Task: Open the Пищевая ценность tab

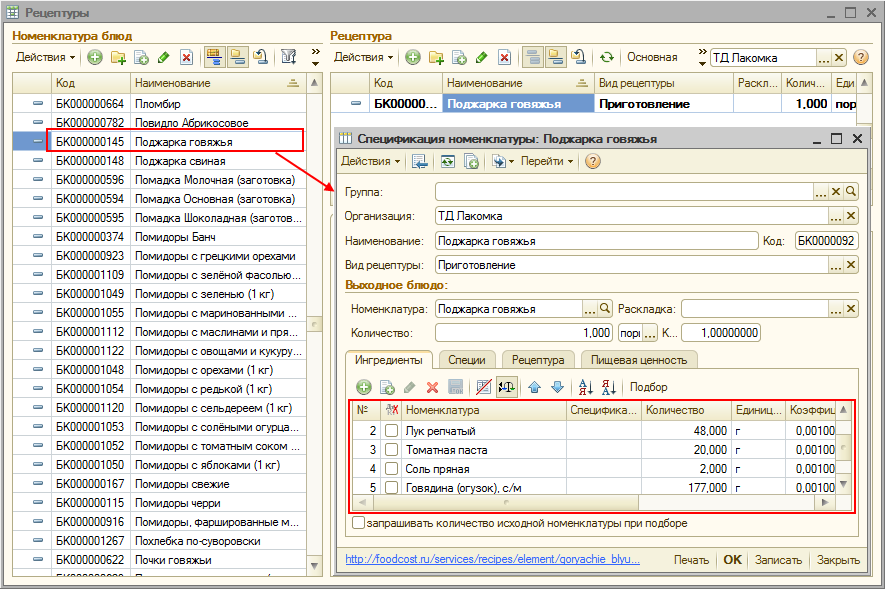Action: [639, 360]
